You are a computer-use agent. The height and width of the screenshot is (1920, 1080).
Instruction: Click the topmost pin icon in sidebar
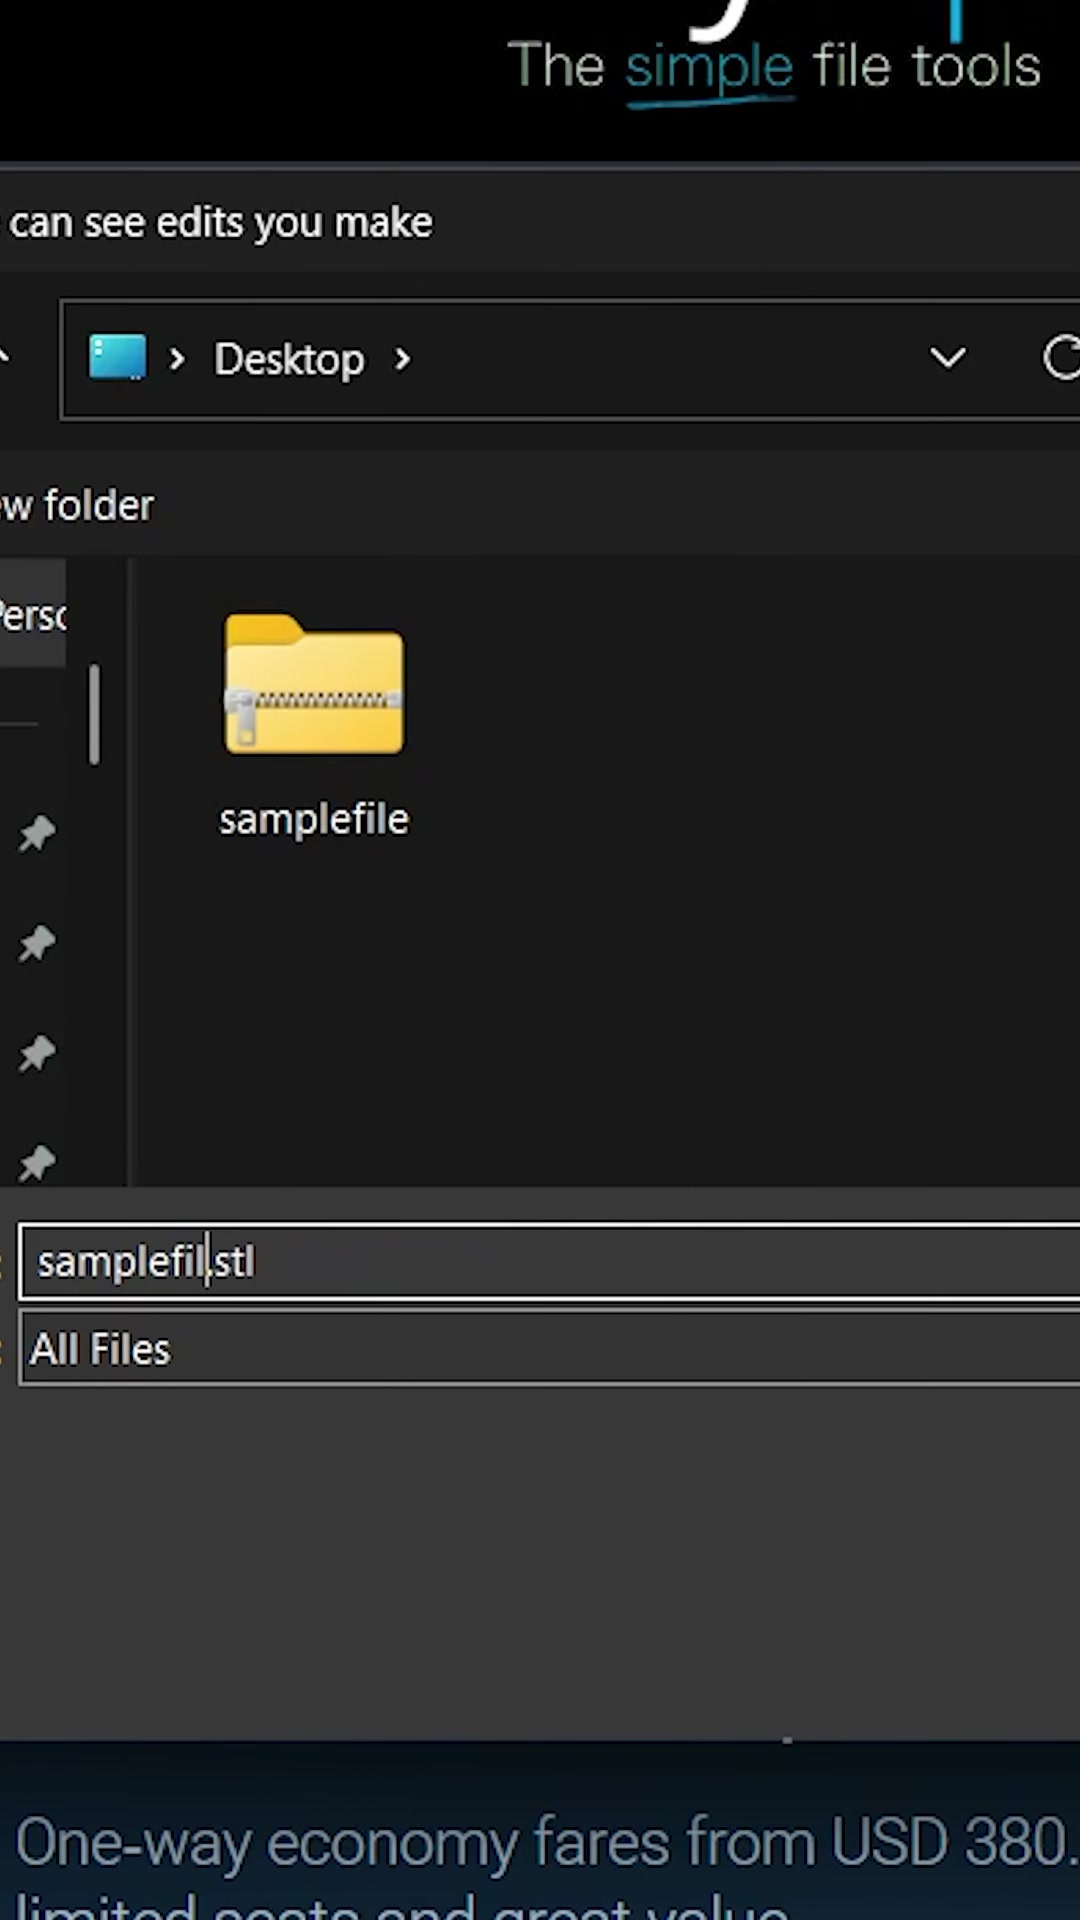pyautogui.click(x=37, y=833)
